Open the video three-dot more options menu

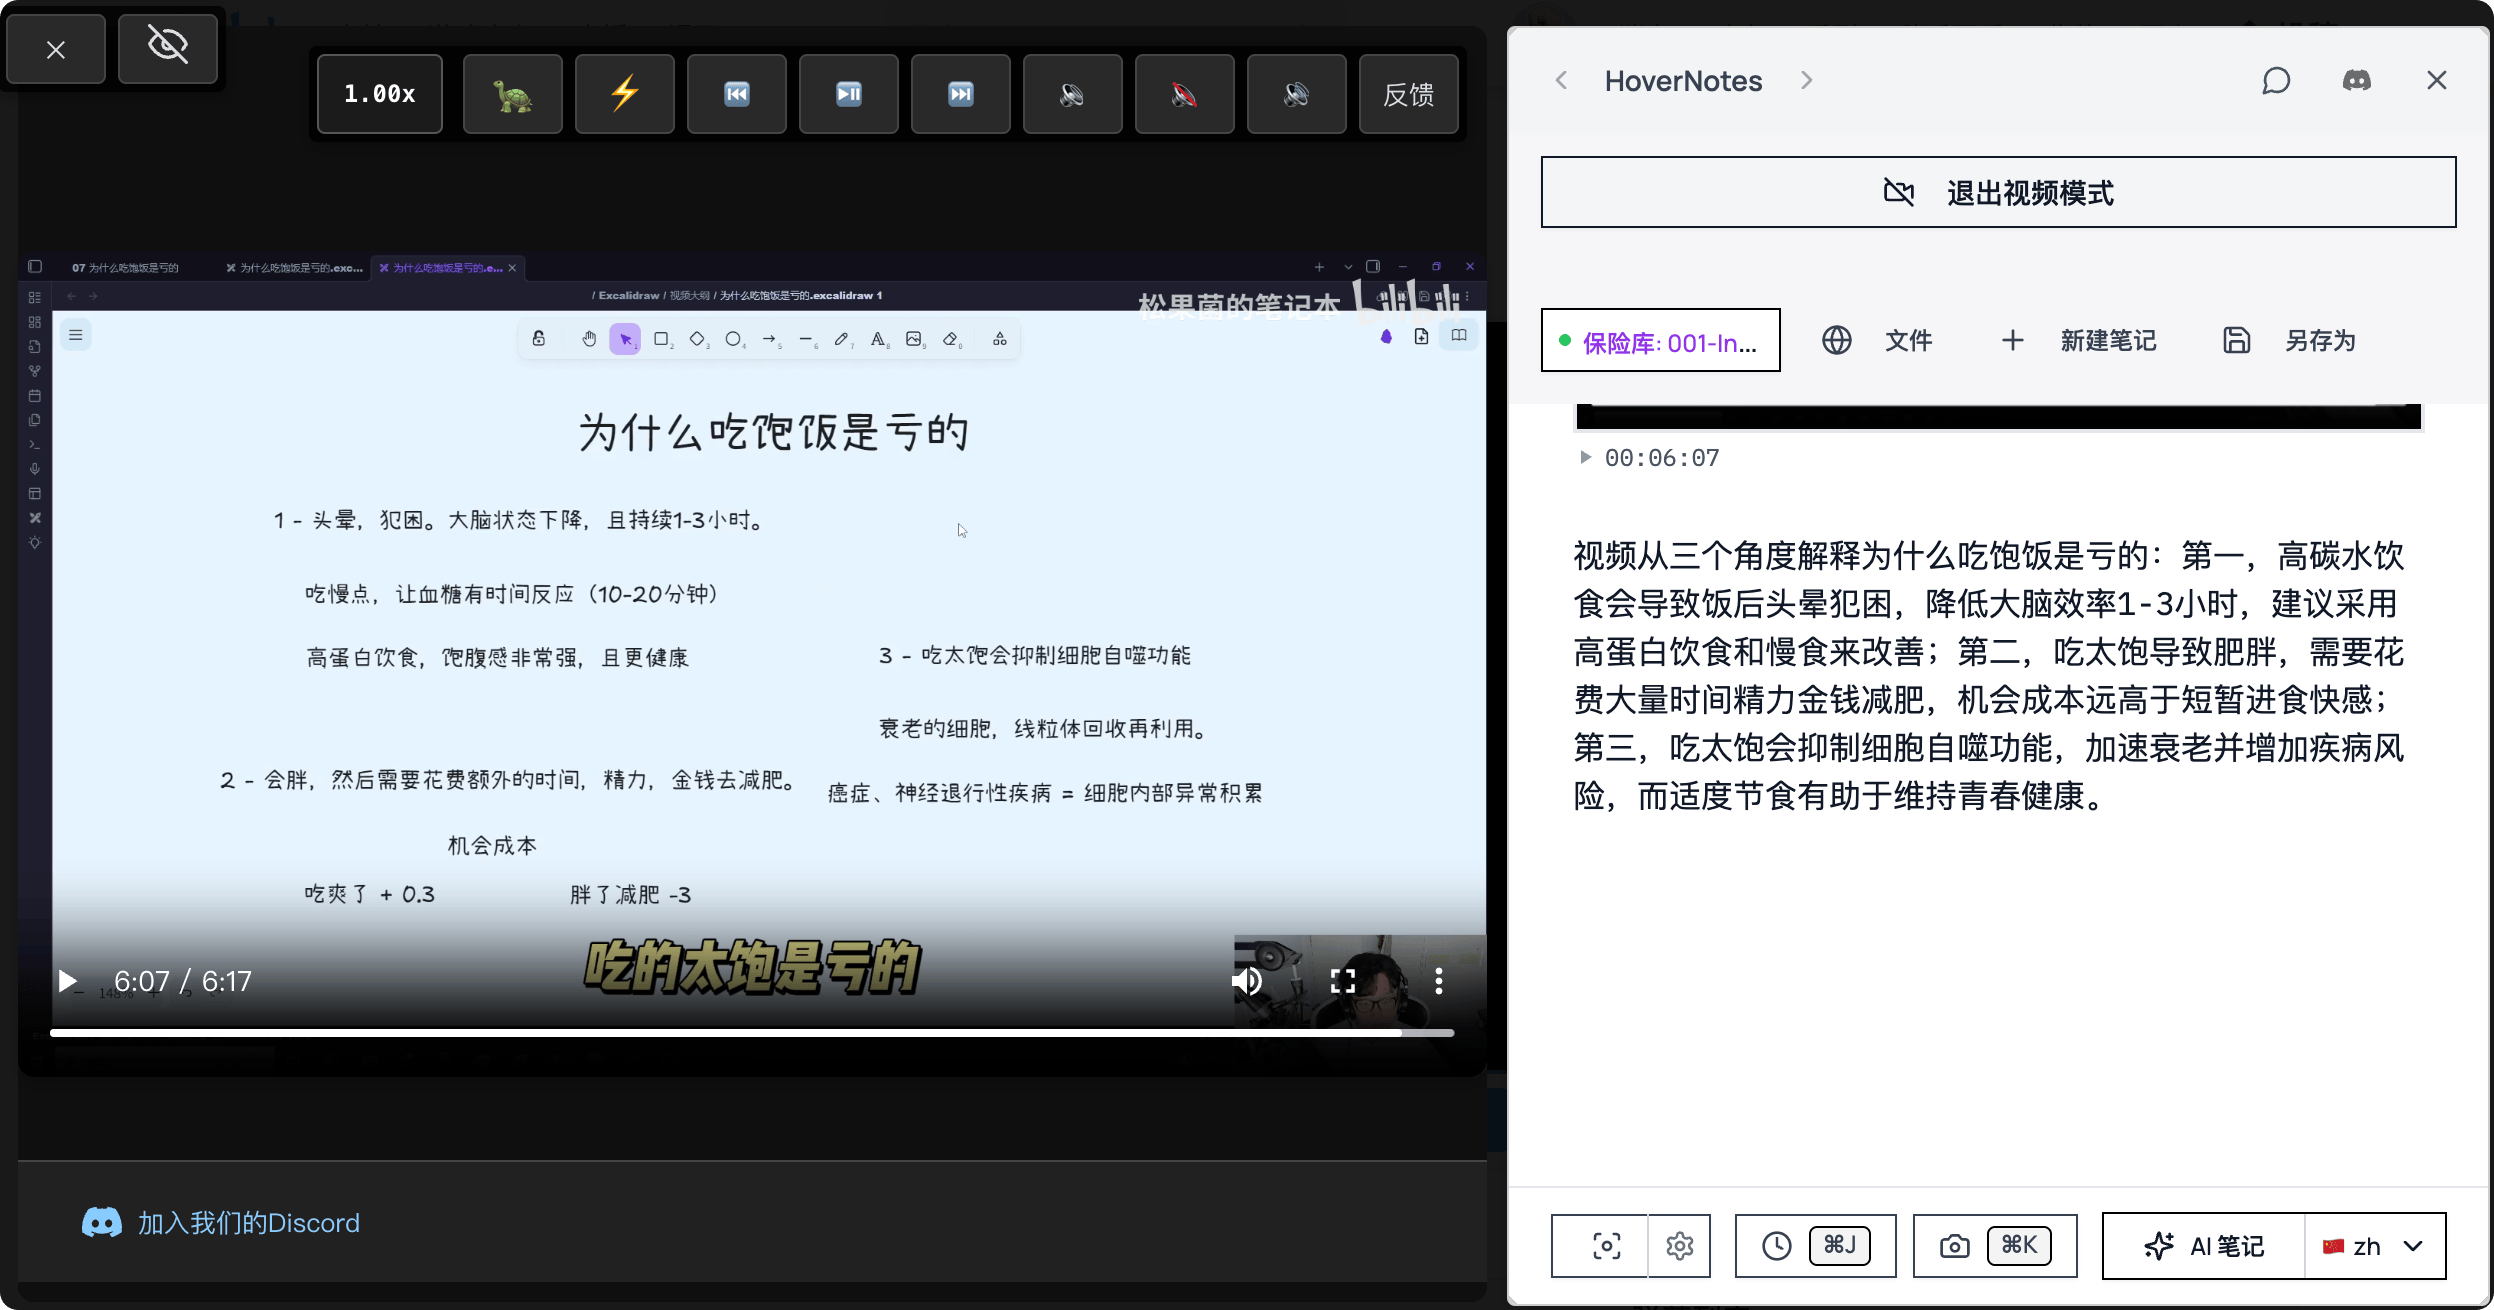(1438, 981)
